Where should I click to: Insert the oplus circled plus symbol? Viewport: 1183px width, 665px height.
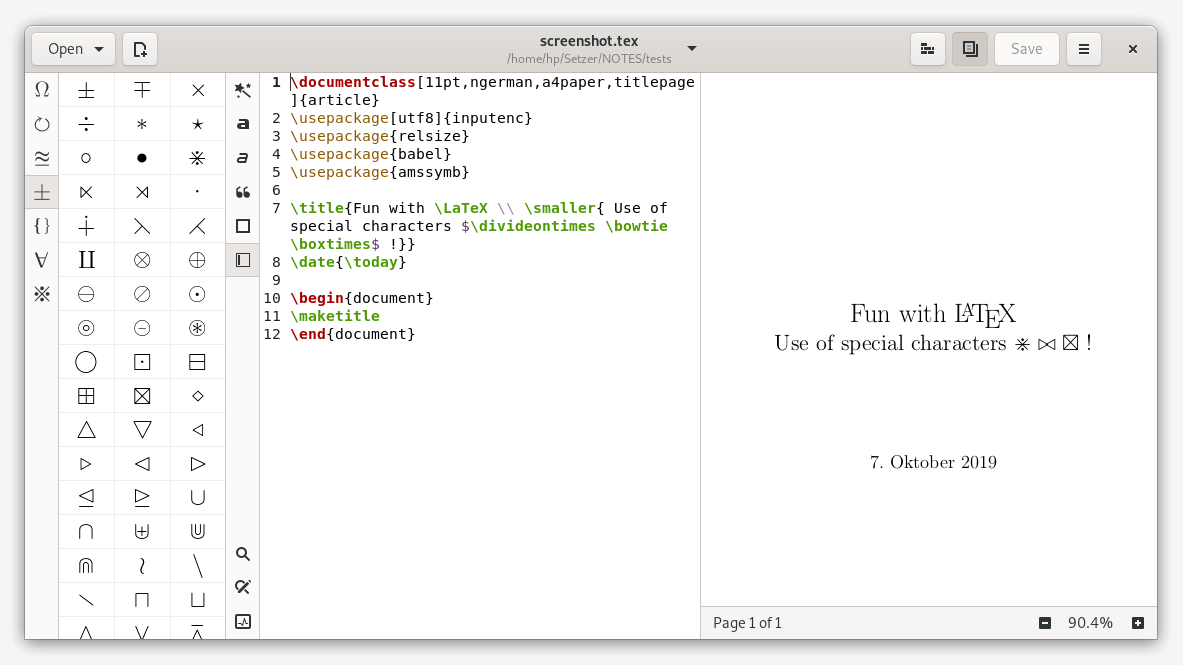(x=198, y=260)
